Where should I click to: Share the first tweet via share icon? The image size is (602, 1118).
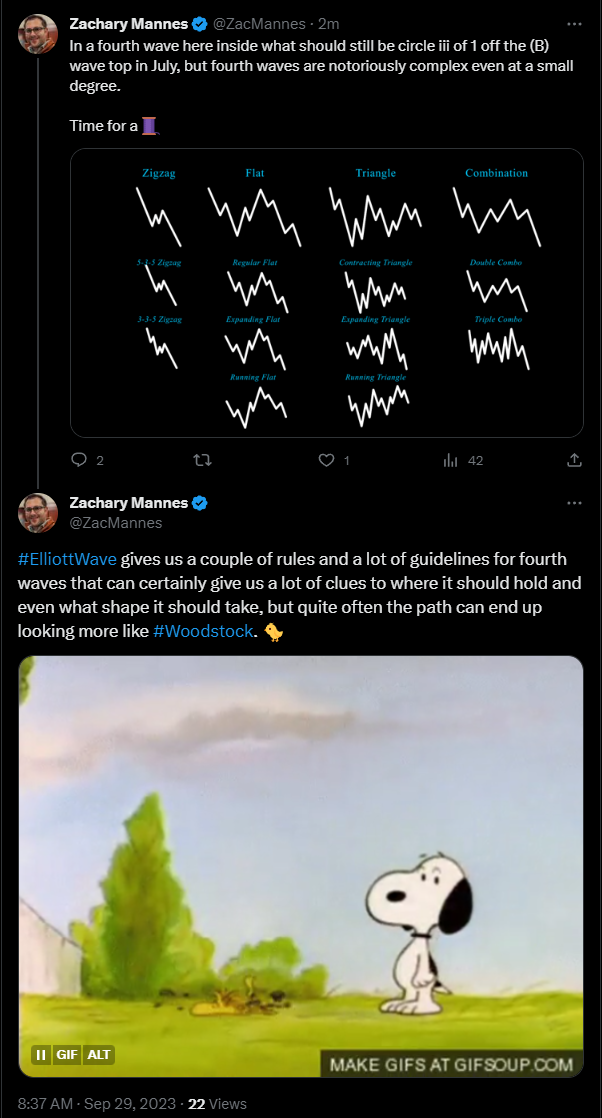click(x=574, y=460)
